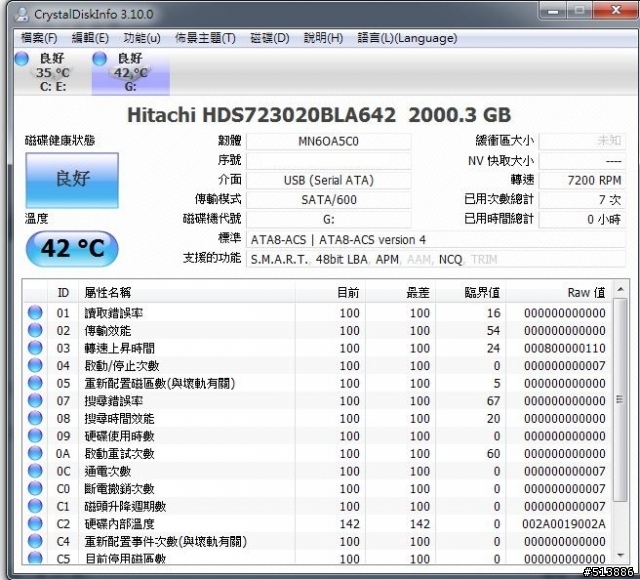
Task: Click the power on hours field 0 小時
Action: 582,219
